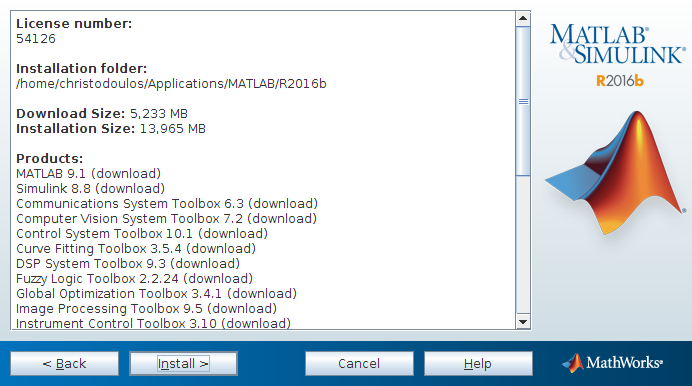Select Computer Vision System Toolbox 7.2 line

(166, 219)
